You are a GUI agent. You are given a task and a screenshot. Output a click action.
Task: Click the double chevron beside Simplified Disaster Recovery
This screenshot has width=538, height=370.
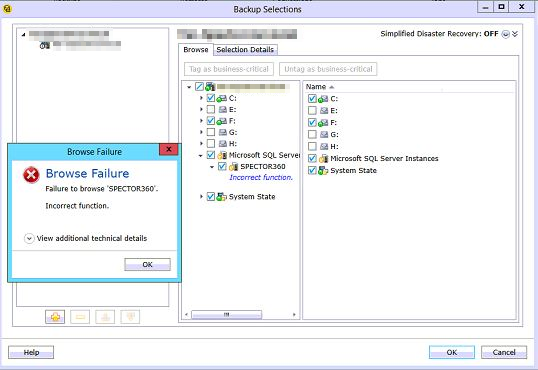point(515,34)
